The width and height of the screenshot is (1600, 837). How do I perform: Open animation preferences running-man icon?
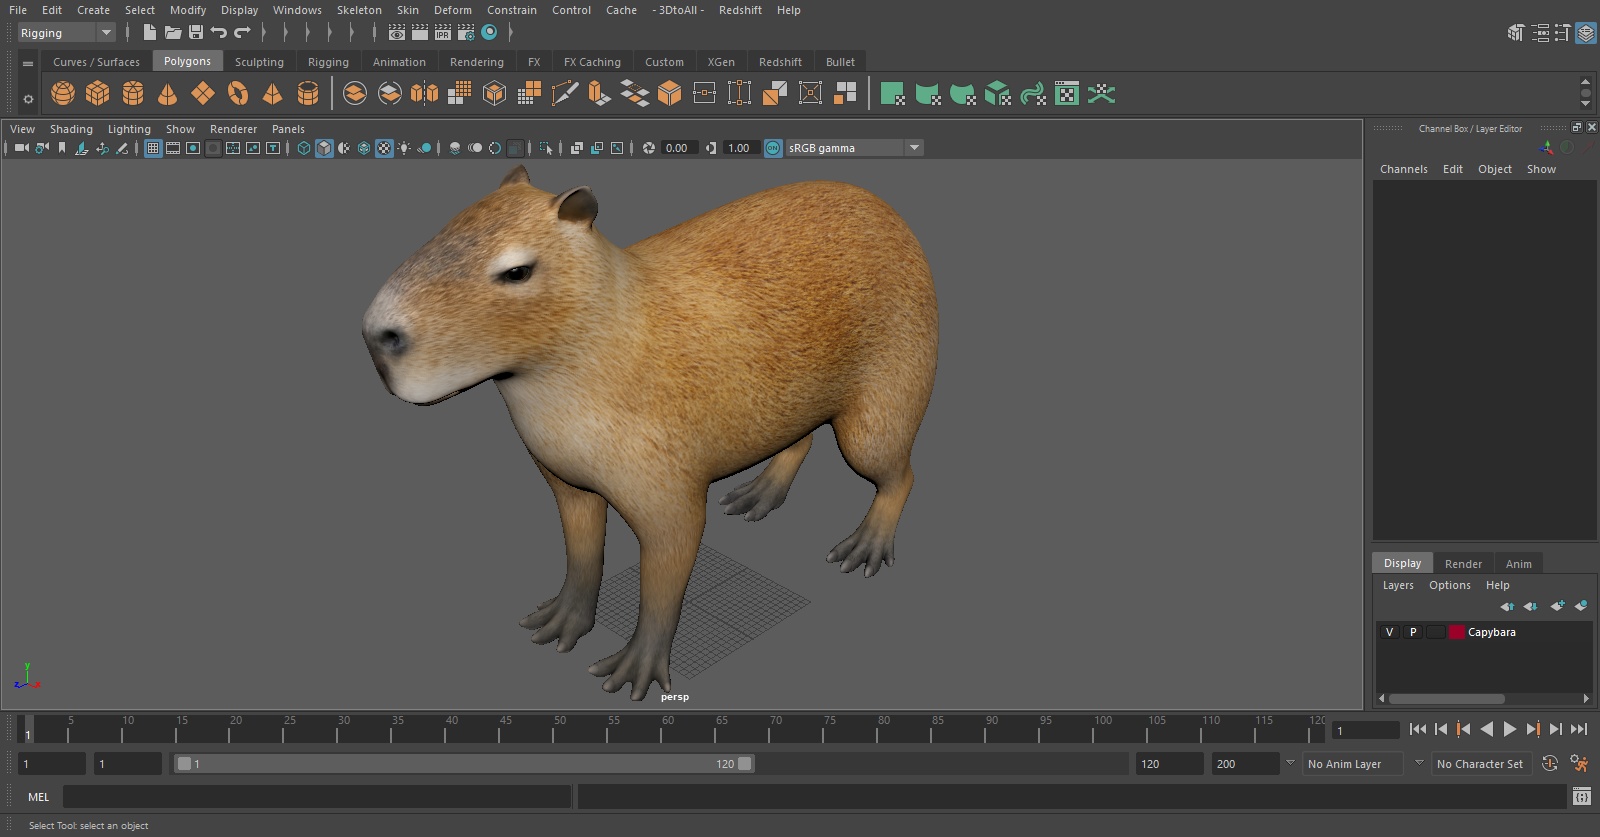[x=1580, y=764]
